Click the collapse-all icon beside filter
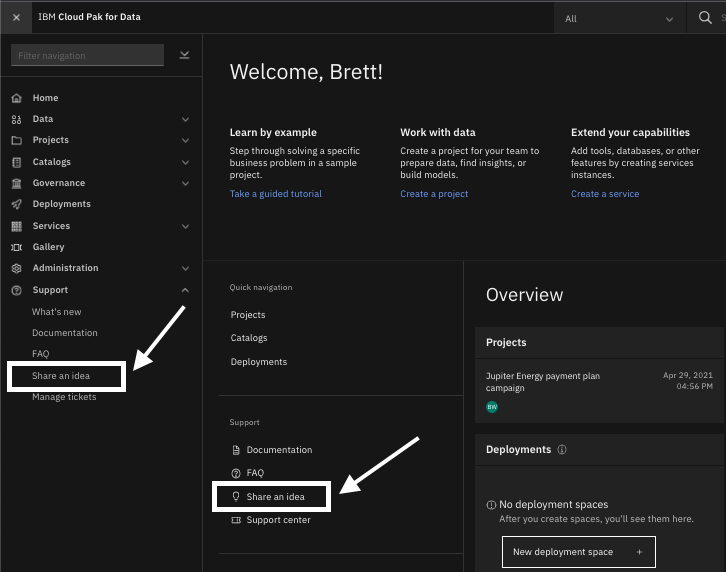The width and height of the screenshot is (726, 572). click(x=185, y=55)
